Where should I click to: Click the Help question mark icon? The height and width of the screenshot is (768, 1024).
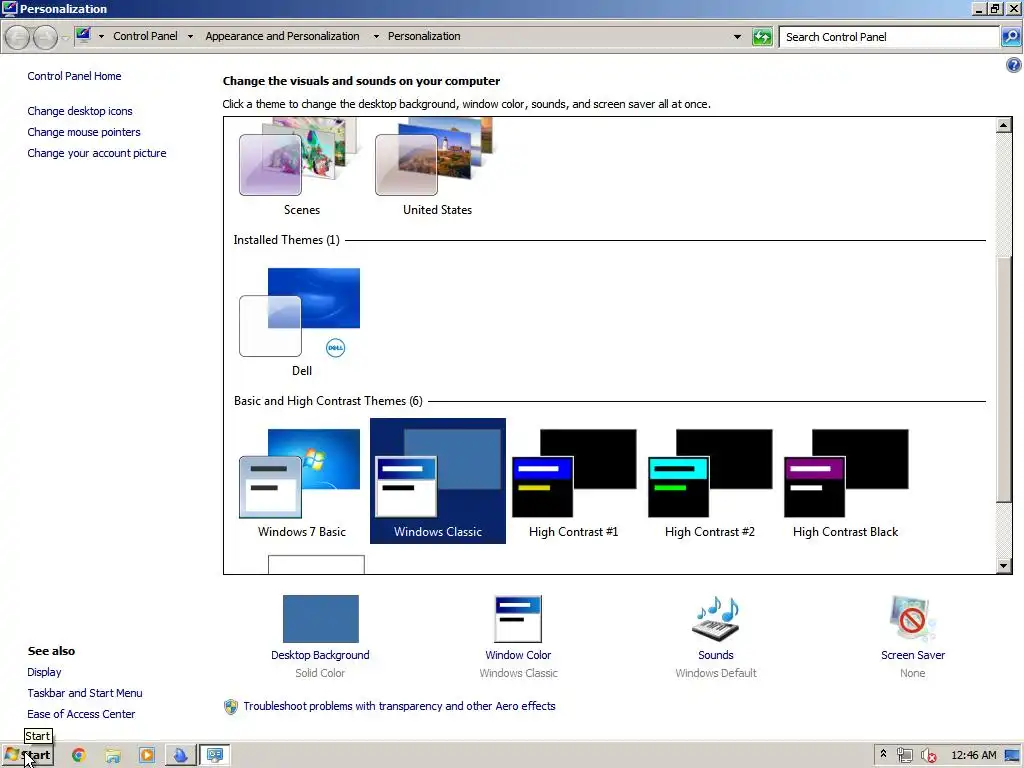(x=1014, y=65)
